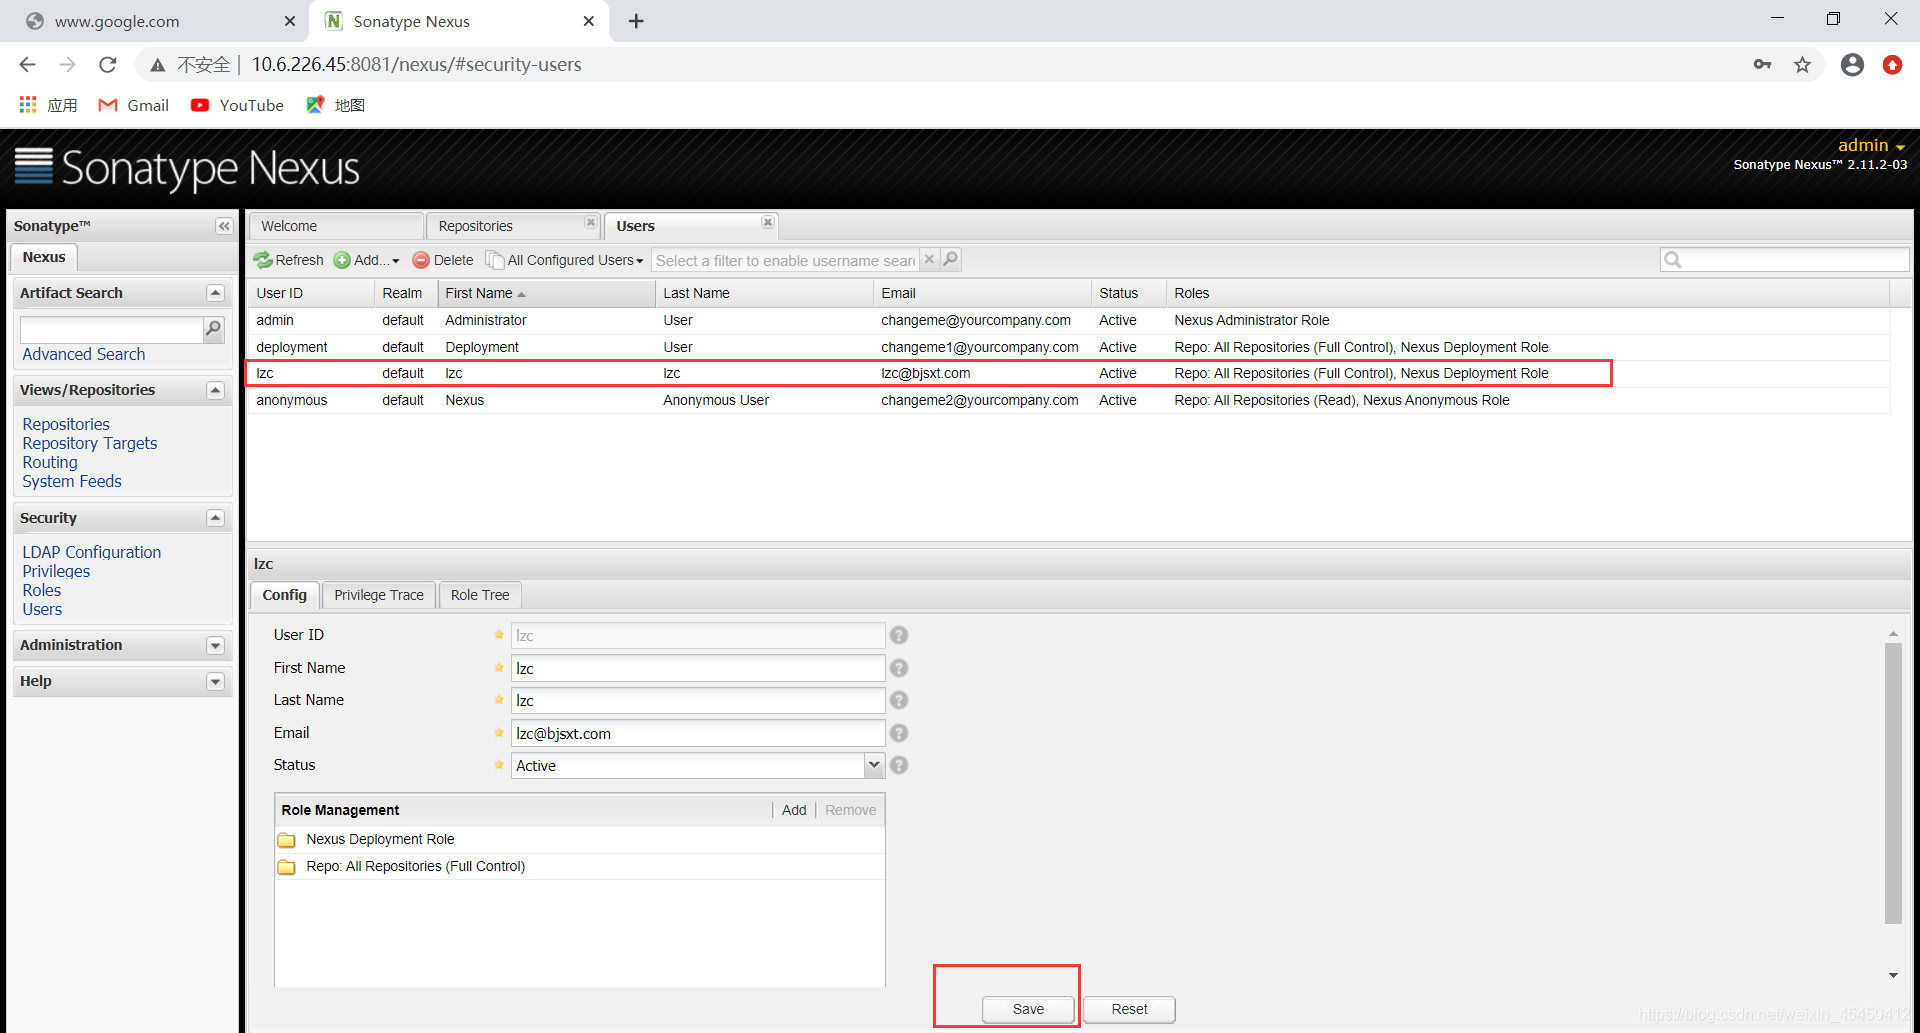Image resolution: width=1920 pixels, height=1033 pixels.
Task: Collapse the Security section
Action: [x=215, y=518]
